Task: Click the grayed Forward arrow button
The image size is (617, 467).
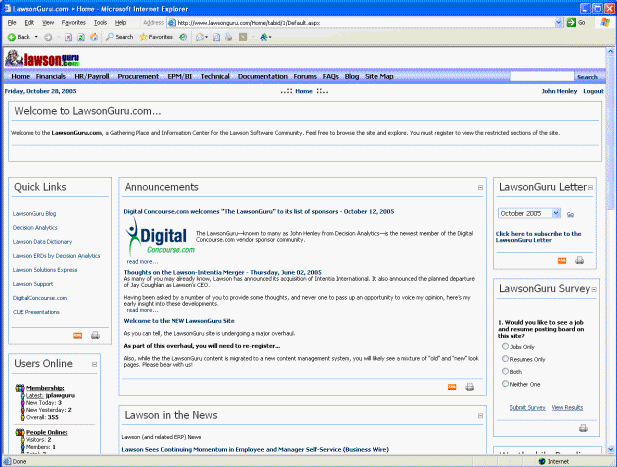Action: tap(48, 37)
